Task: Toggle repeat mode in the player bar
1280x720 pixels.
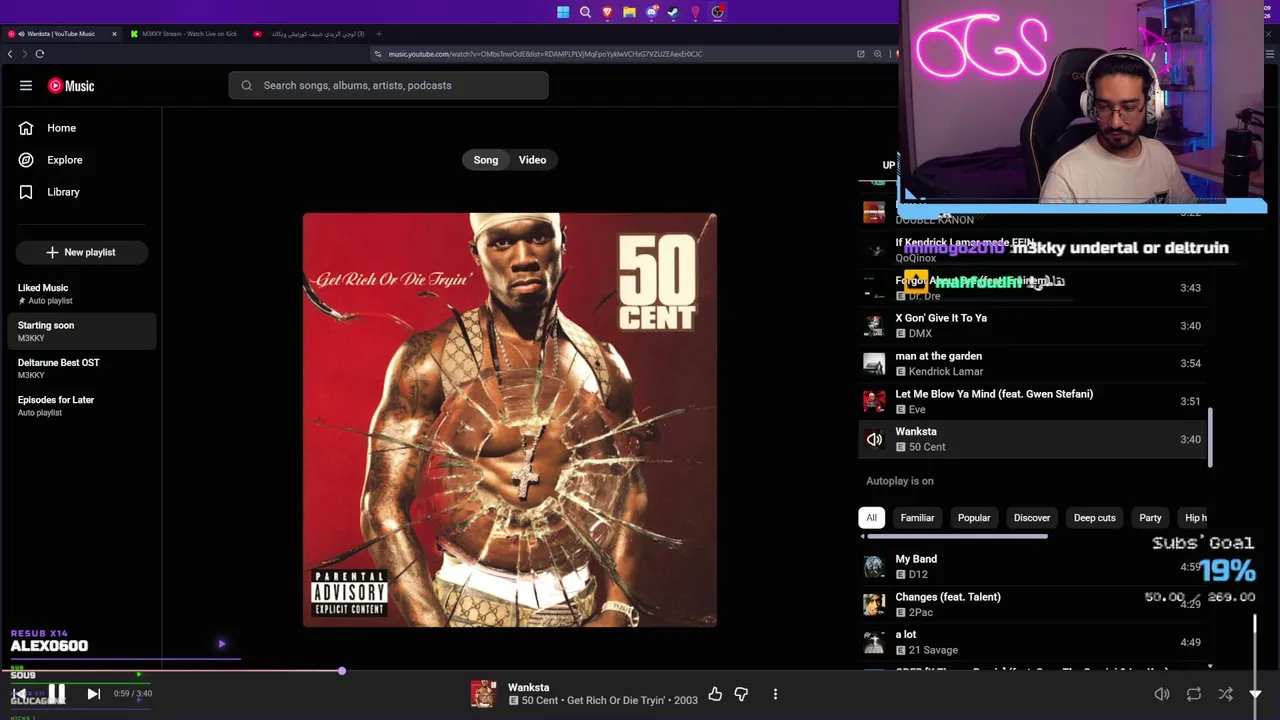Action: (x=1194, y=694)
